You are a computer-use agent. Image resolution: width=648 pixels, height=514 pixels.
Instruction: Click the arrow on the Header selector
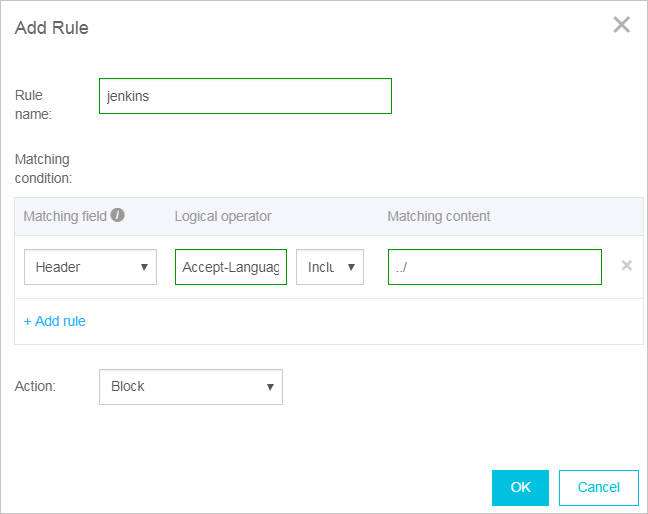click(144, 267)
